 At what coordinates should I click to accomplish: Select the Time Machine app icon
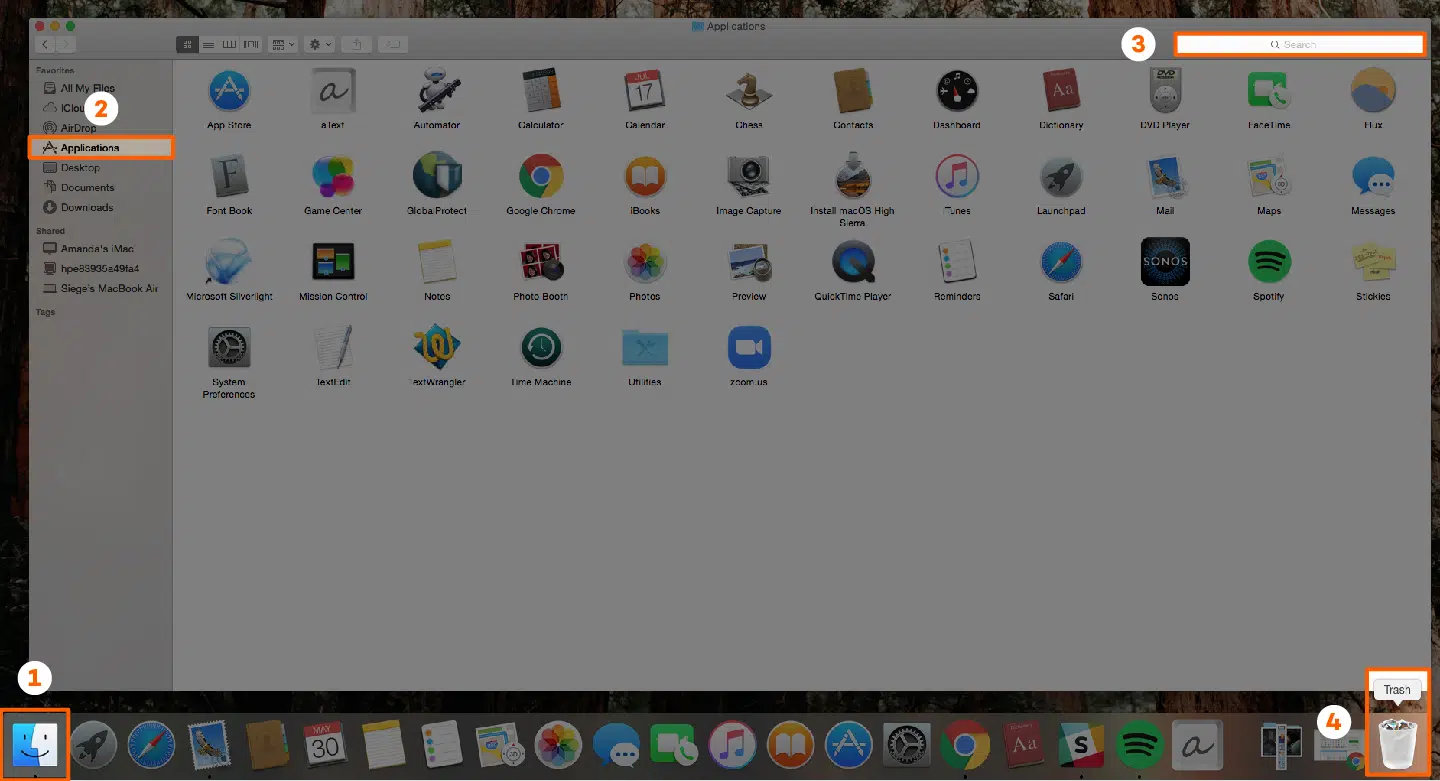pos(541,348)
